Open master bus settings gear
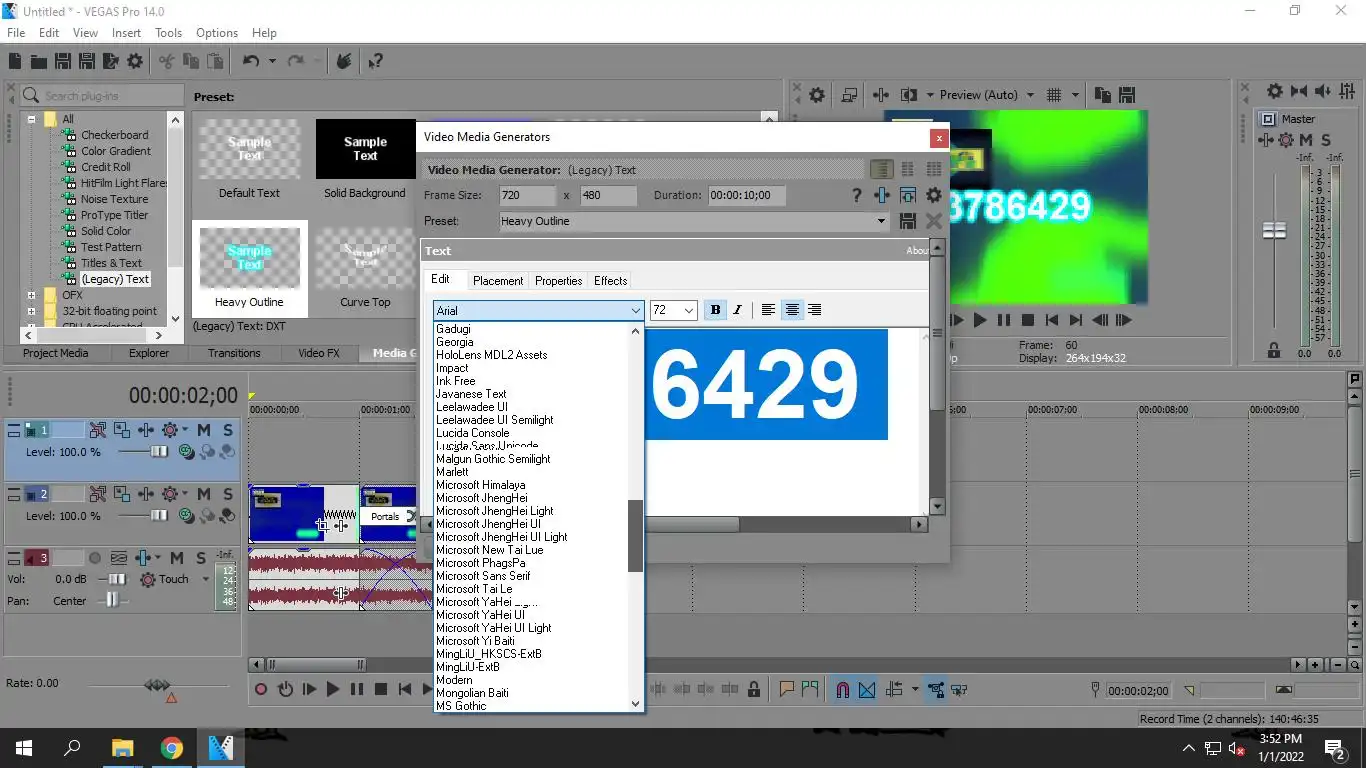This screenshot has width=1366, height=768. click(1275, 91)
